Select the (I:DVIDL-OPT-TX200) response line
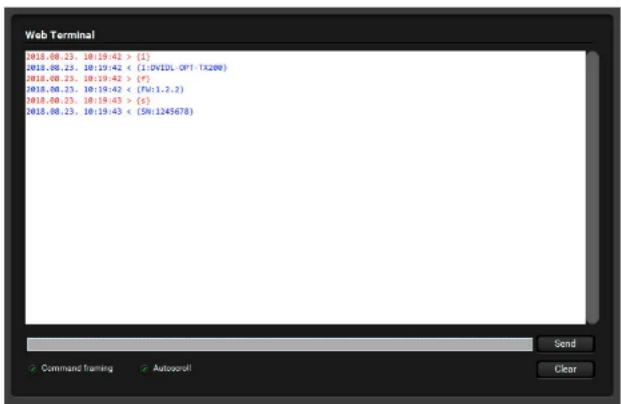This screenshot has height=404, width=621. point(126,68)
